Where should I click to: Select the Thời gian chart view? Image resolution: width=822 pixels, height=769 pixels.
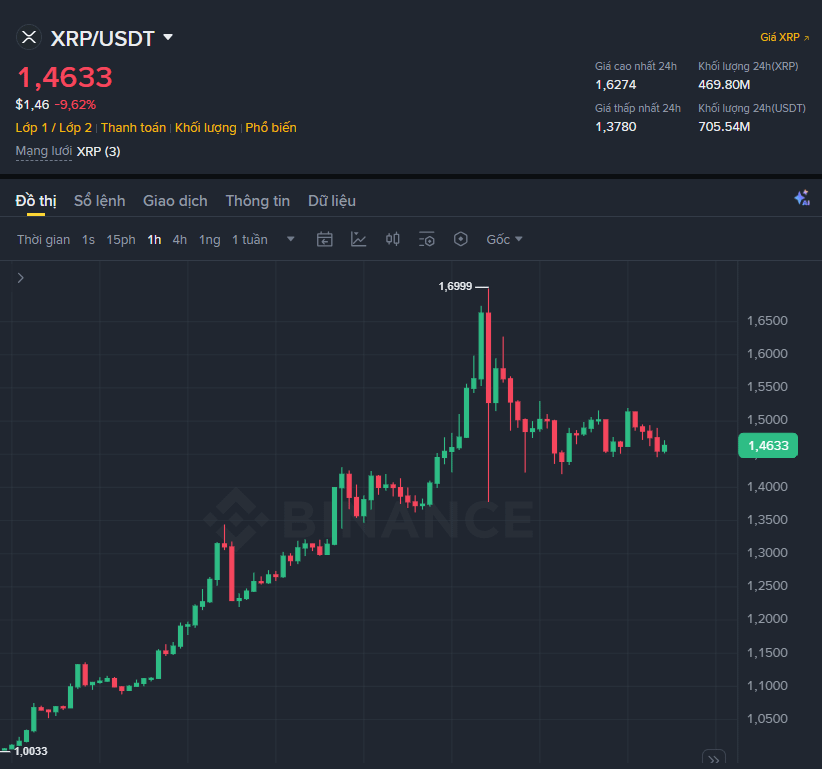44,240
